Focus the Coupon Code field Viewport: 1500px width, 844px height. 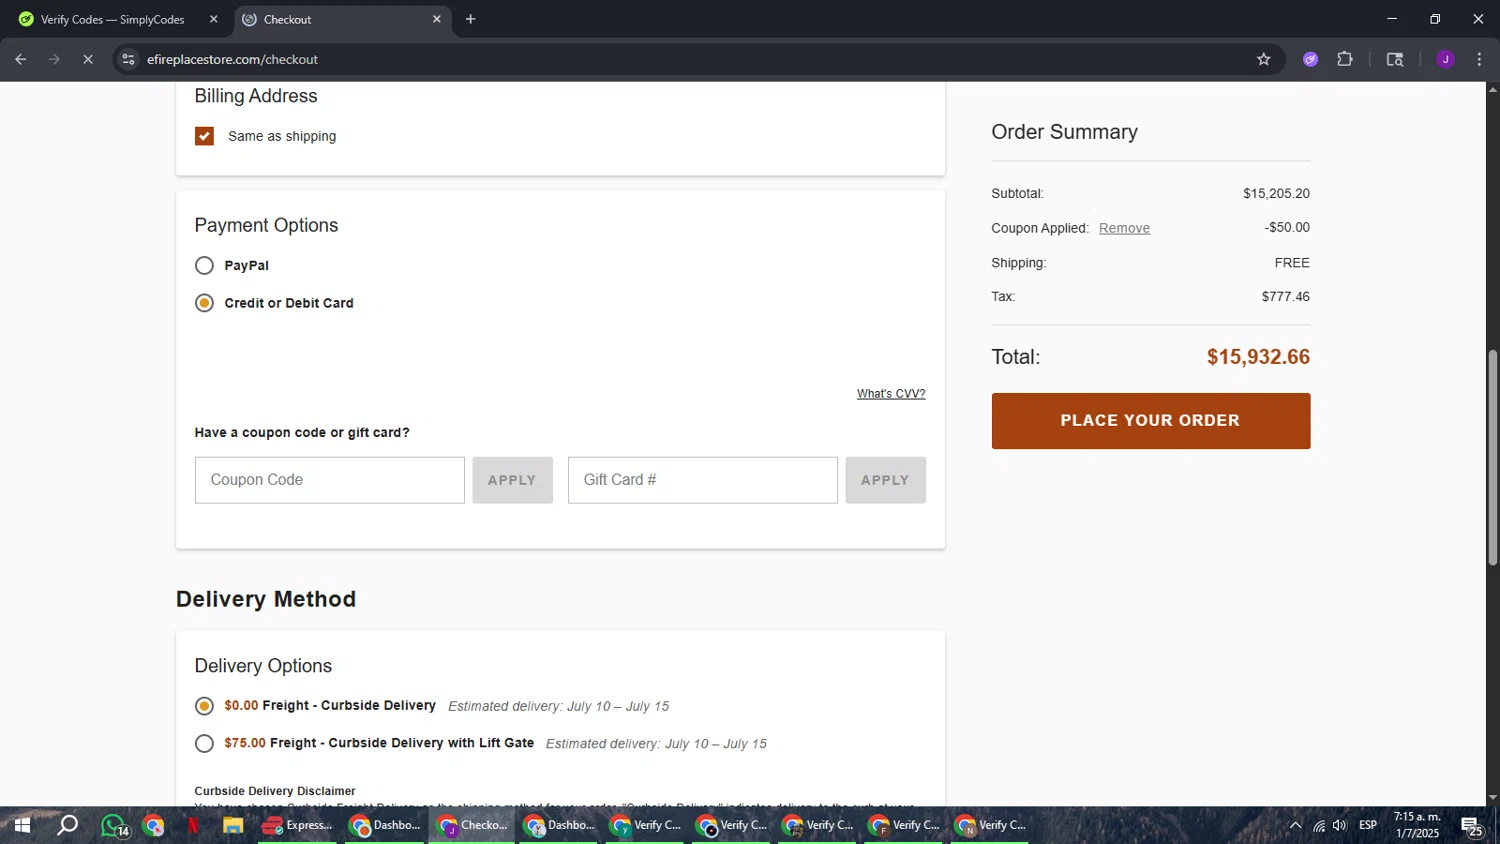pyautogui.click(x=330, y=480)
